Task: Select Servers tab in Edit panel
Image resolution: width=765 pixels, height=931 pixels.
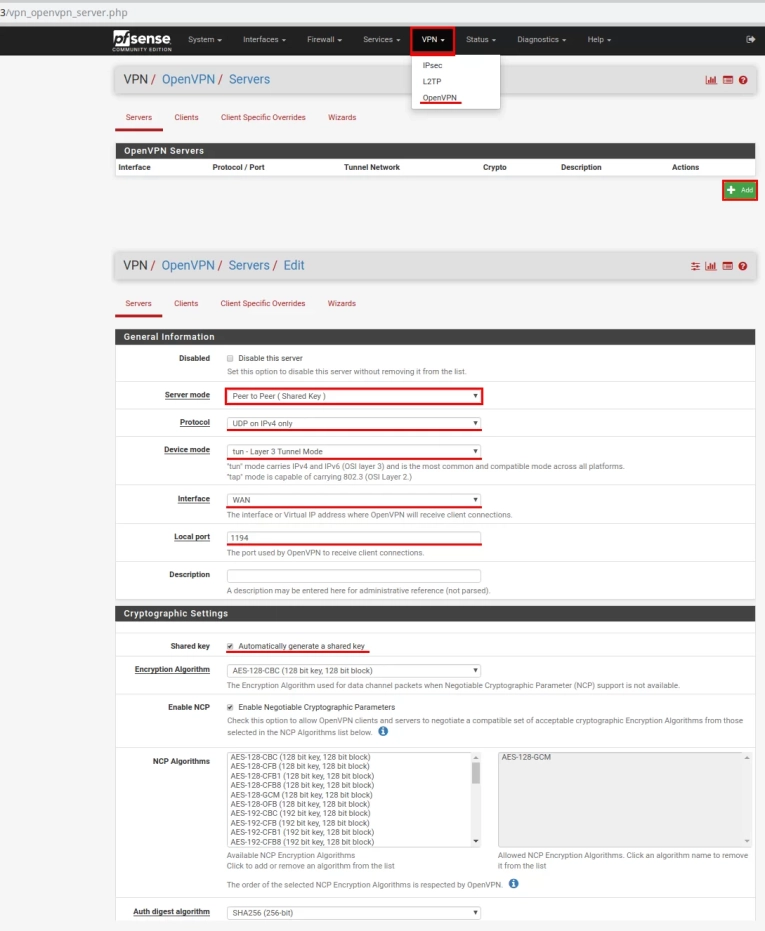Action: [138, 303]
